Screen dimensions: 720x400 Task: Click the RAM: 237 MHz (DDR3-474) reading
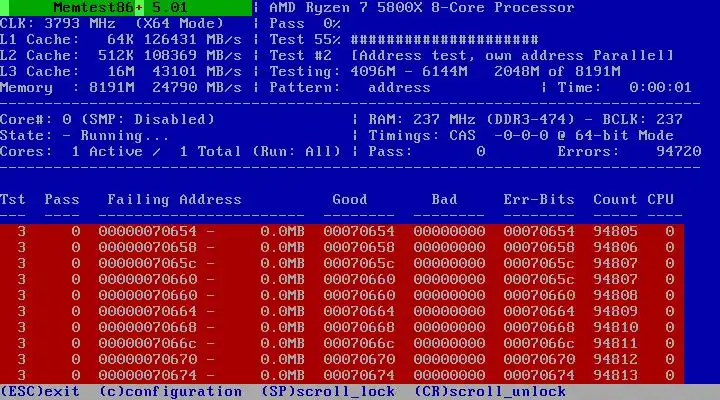click(x=471, y=119)
